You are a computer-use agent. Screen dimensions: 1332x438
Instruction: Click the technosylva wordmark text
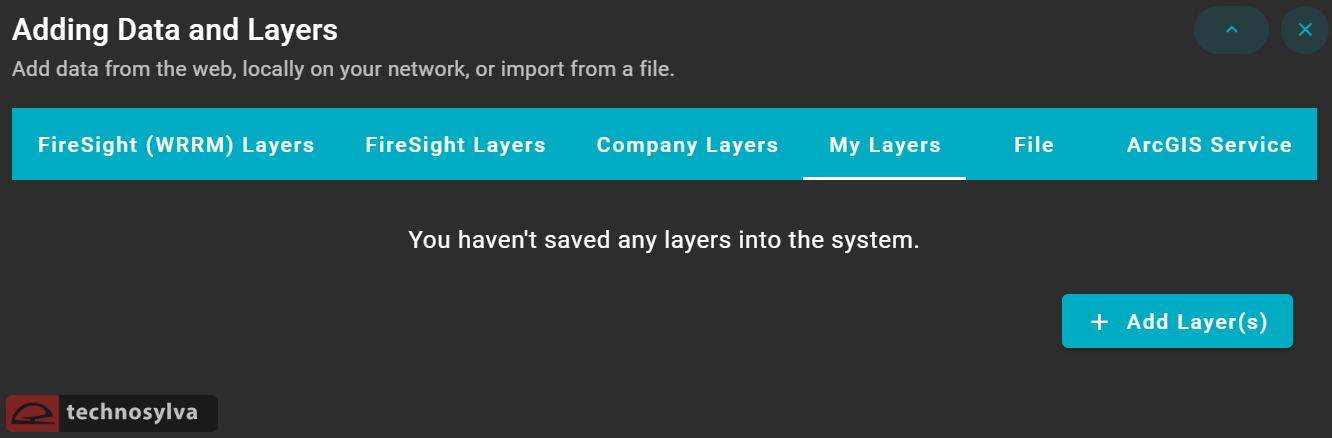click(131, 412)
